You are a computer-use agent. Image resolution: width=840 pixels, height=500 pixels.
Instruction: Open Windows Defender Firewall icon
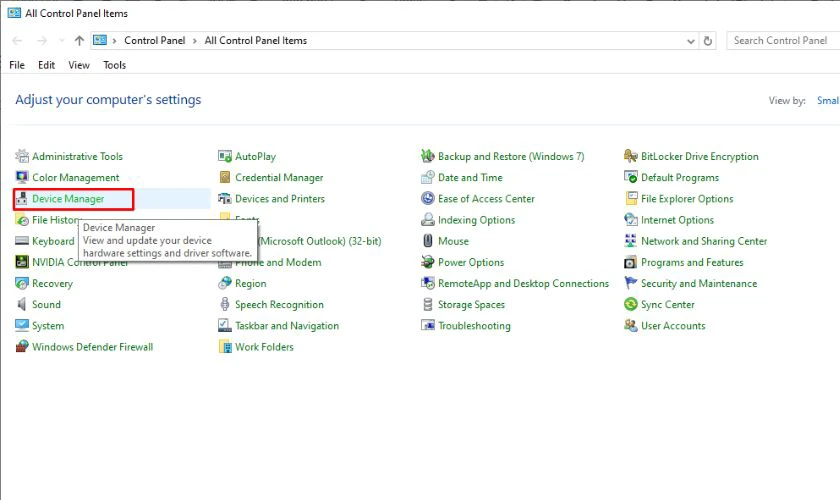point(22,347)
